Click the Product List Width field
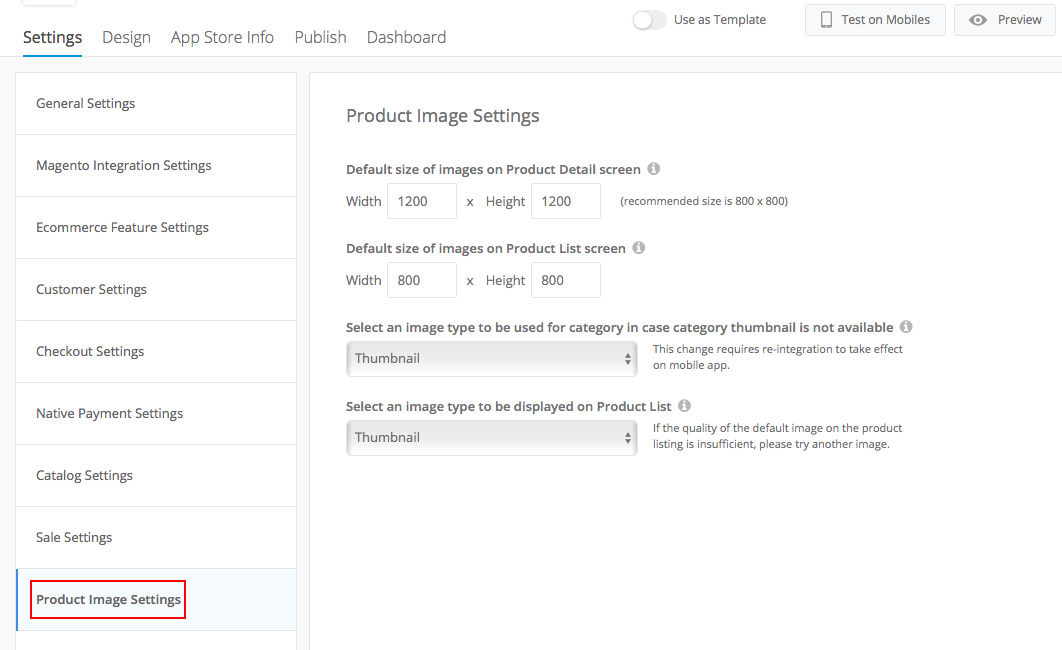1062x650 pixels. pos(422,280)
